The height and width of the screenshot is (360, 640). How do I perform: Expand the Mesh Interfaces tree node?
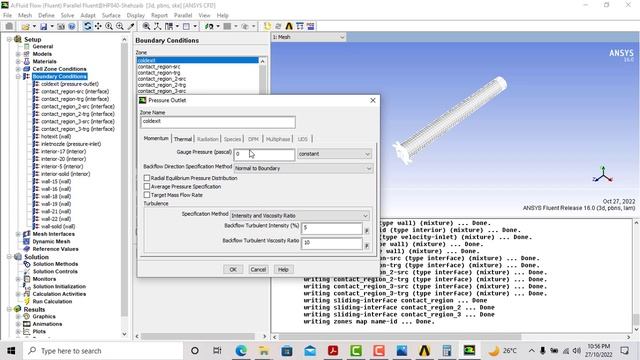coord(18,234)
